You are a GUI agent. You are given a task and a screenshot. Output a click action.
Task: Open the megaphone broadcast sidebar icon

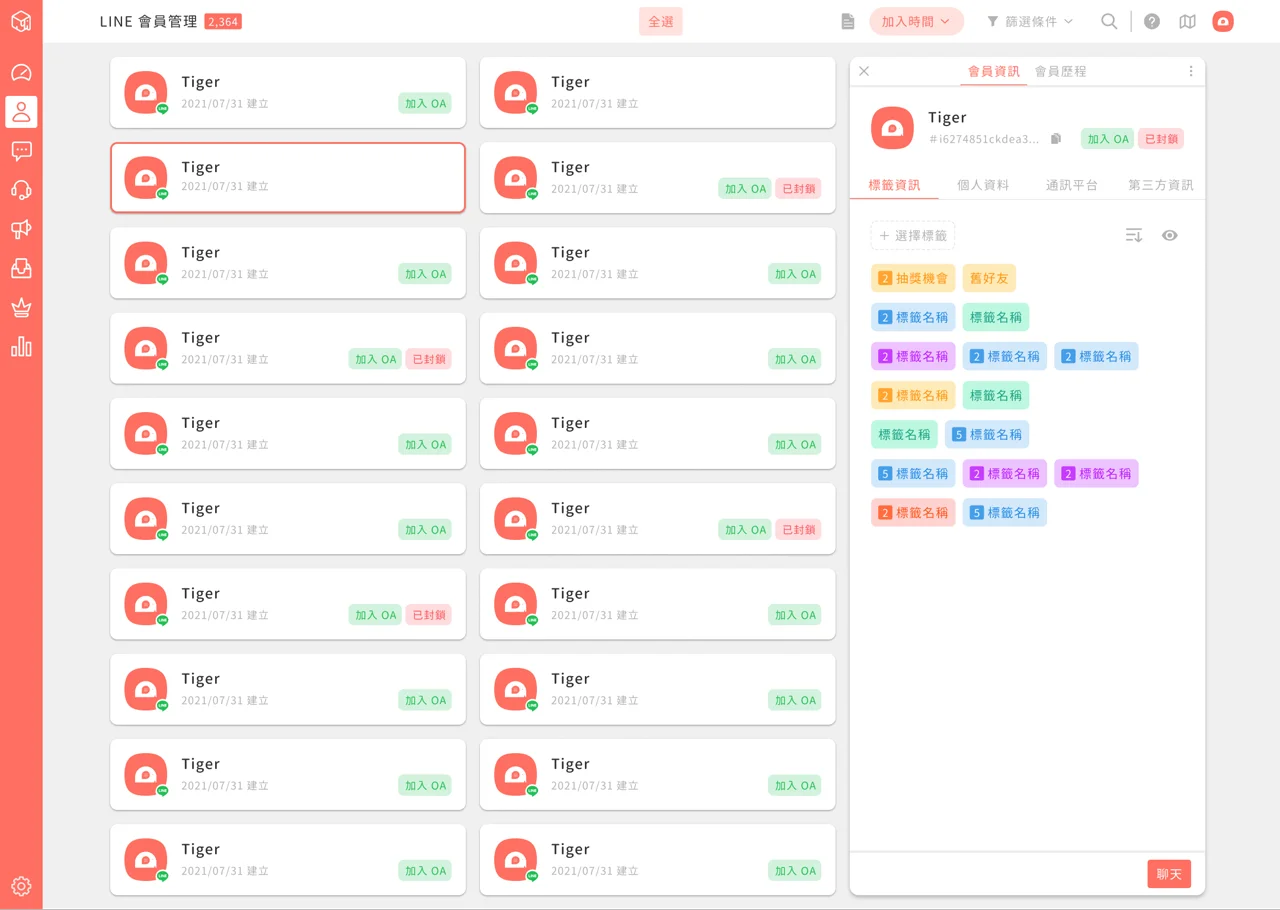[x=21, y=229]
